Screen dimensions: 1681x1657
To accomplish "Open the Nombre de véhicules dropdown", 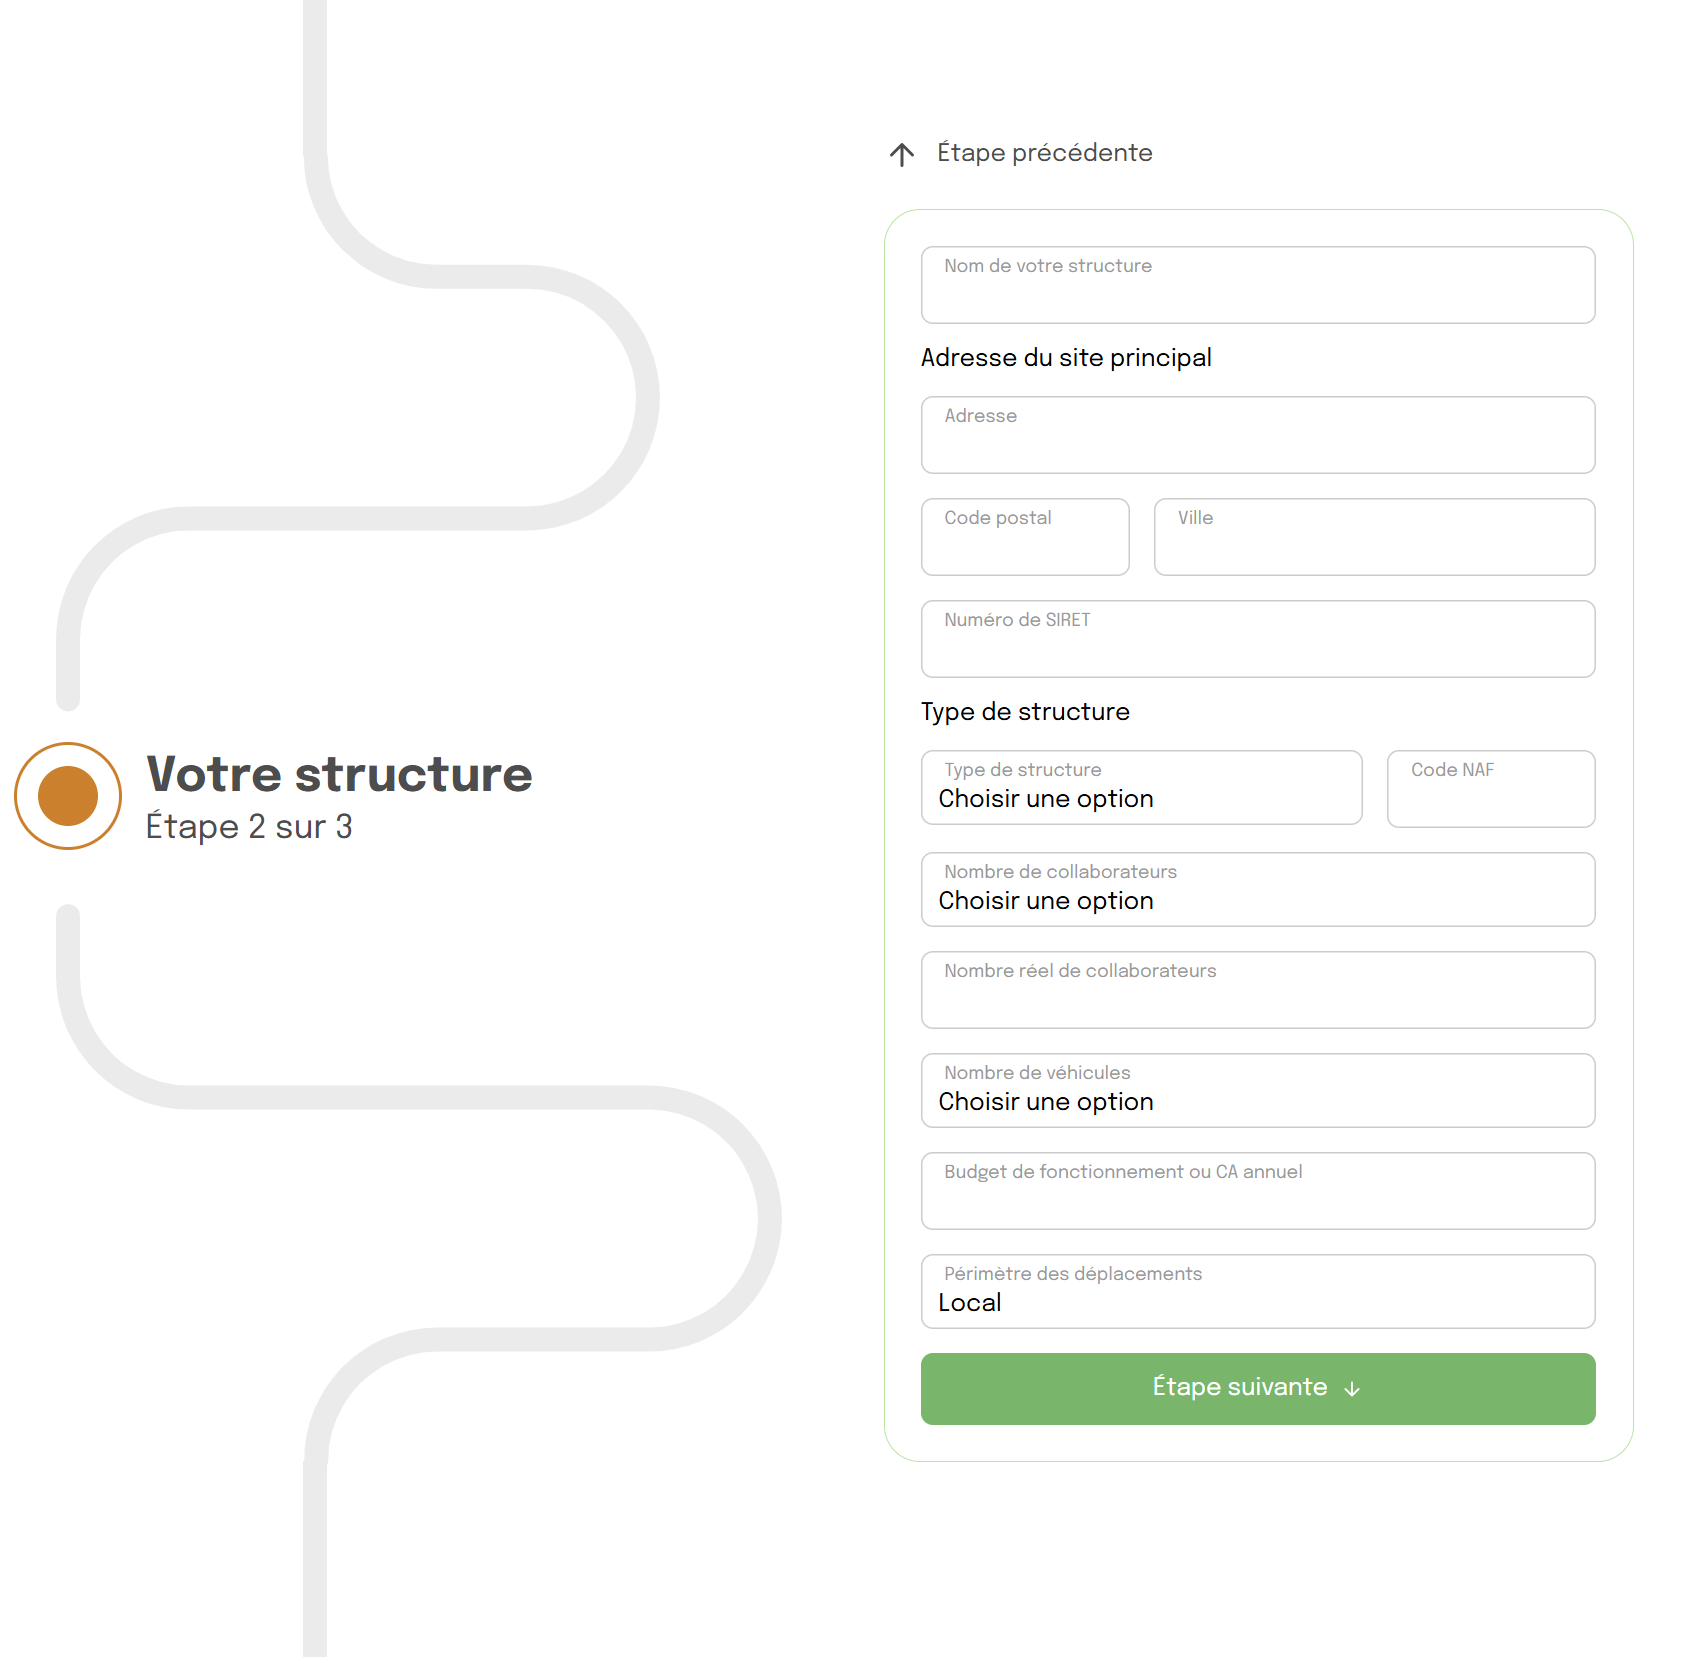I will coord(1257,1091).
